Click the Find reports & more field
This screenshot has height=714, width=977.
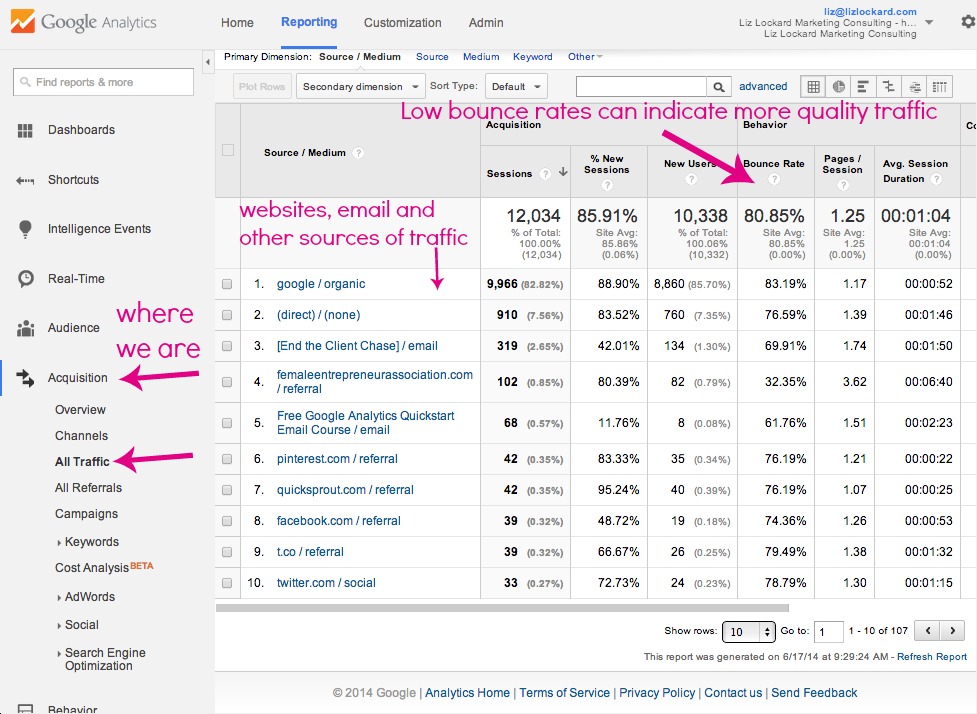103,82
